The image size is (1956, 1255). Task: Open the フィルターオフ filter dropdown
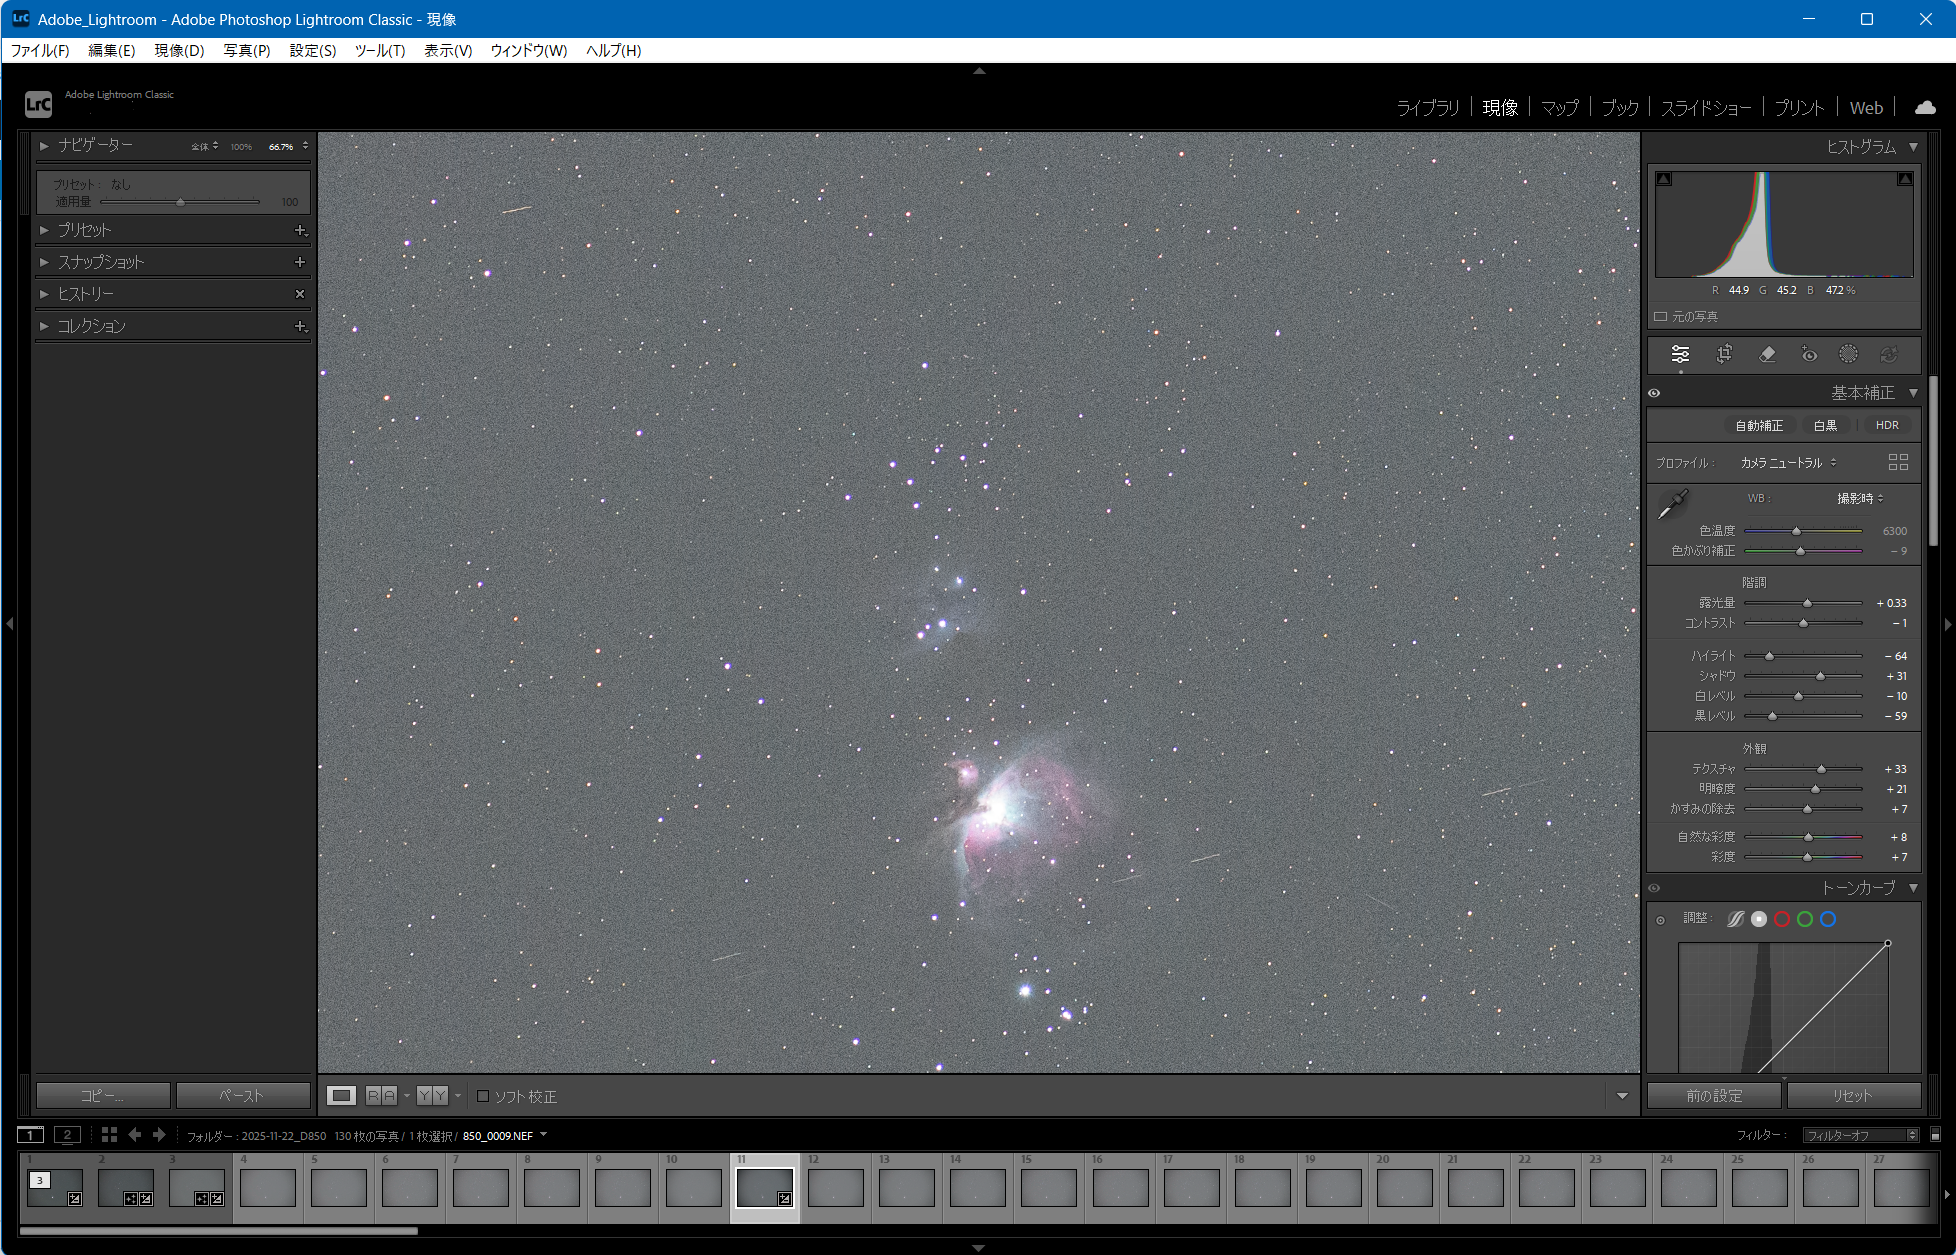[1859, 1135]
